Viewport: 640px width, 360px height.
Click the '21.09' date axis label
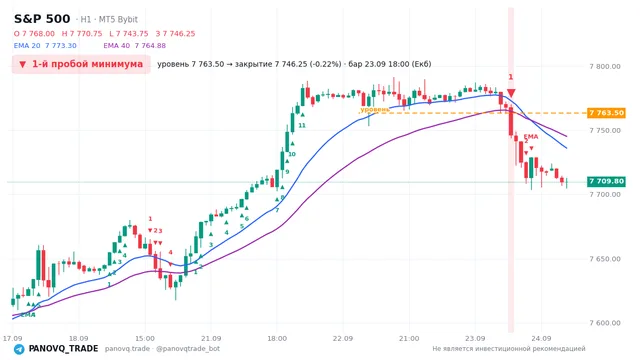coord(211,338)
